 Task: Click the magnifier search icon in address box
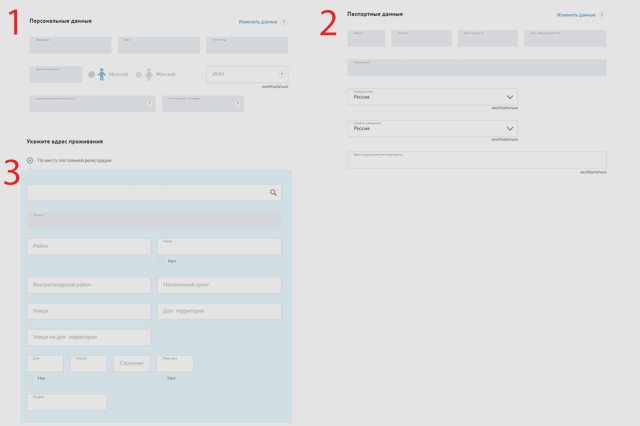273,192
